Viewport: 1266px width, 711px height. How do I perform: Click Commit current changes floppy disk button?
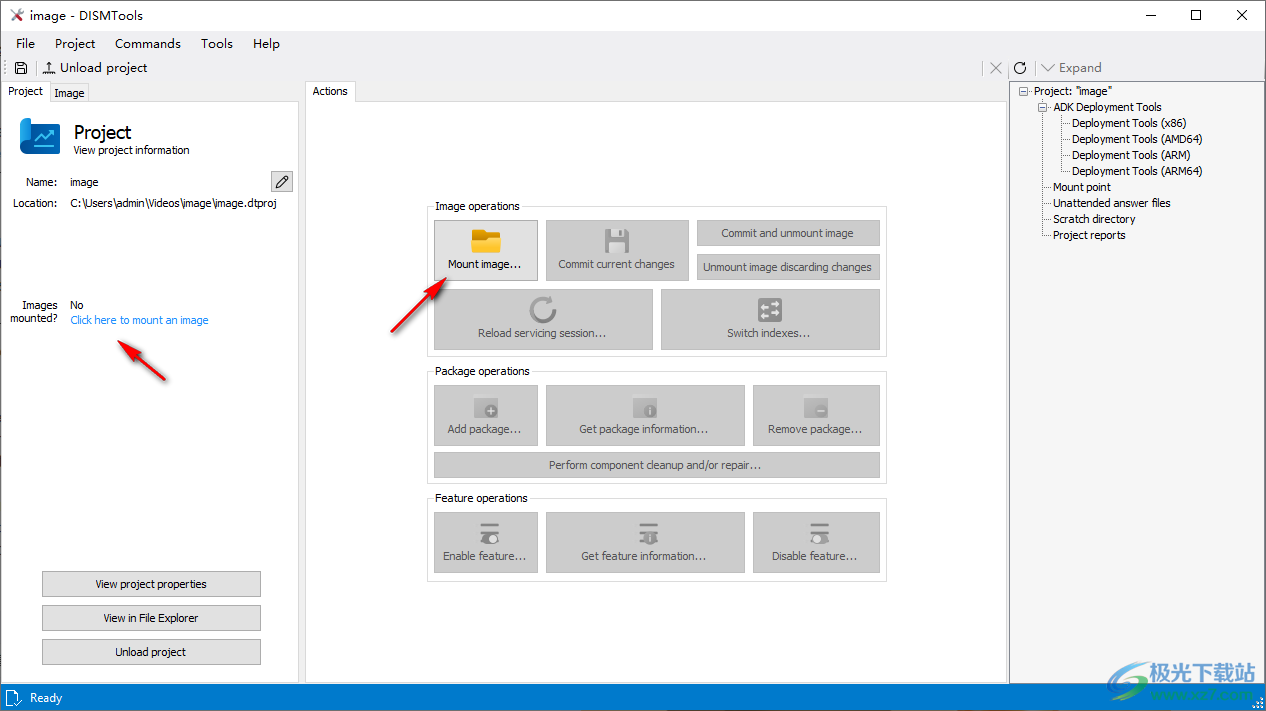tap(616, 250)
